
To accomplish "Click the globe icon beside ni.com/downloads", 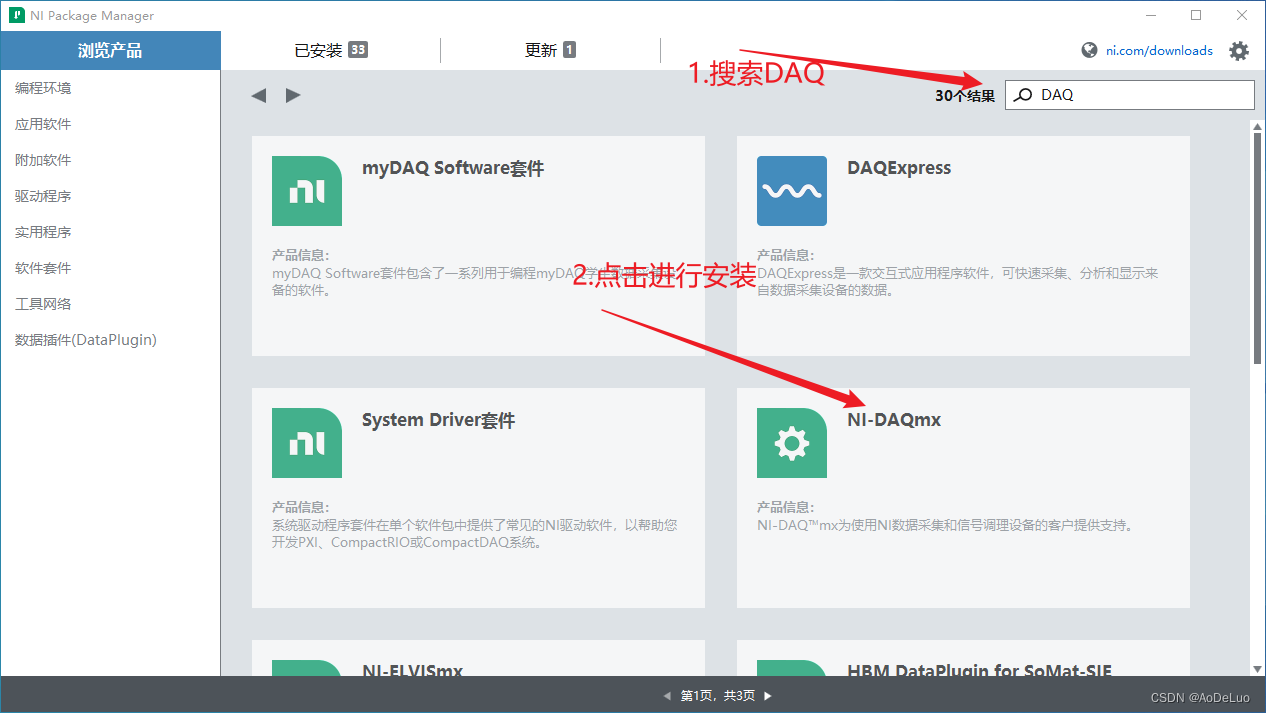I will click(x=1090, y=50).
